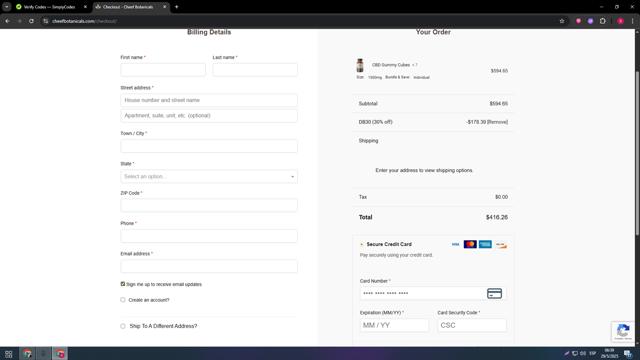Open the Windows Start button

tap(9, 353)
